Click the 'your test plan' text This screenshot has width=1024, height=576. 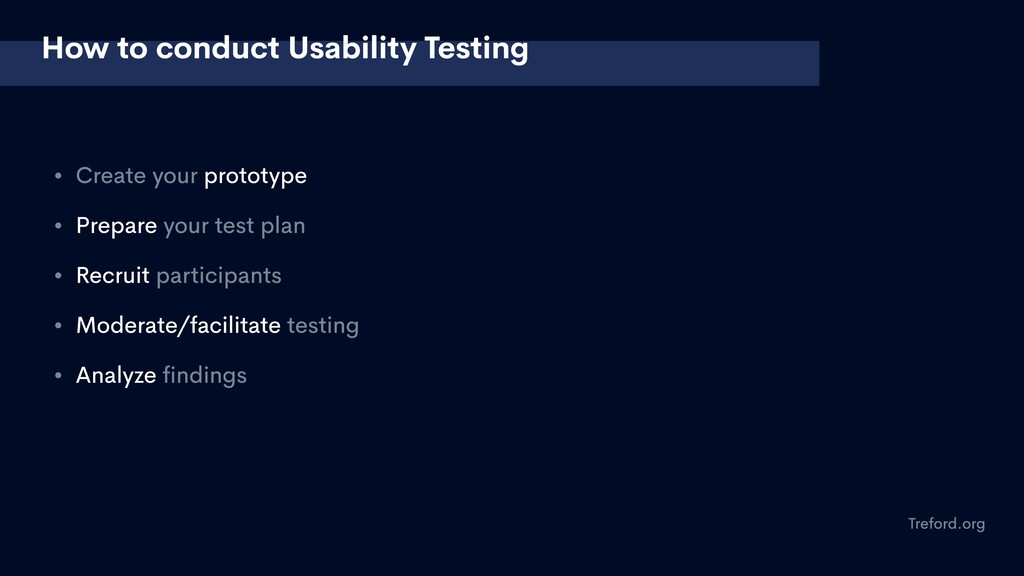(x=234, y=227)
